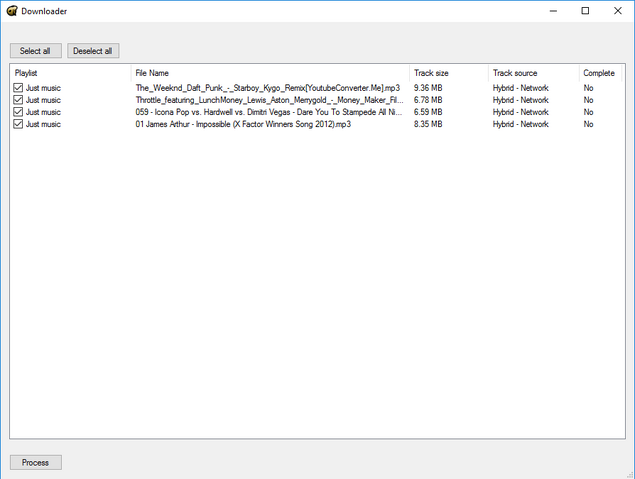Screen dimensions: 635x479
Task: Click the 6.59 MB track size cell
Action: [x=428, y=112]
